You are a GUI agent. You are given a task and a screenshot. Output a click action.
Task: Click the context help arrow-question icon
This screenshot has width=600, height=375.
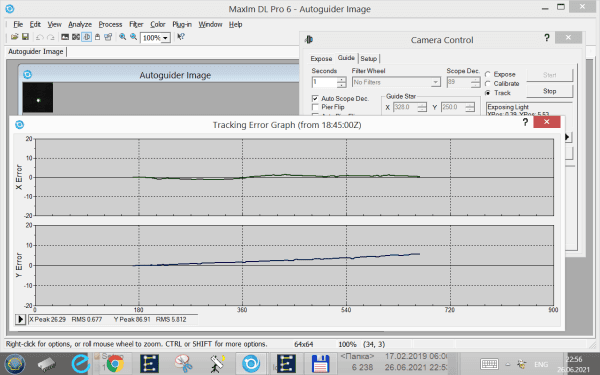pyautogui.click(x=181, y=37)
